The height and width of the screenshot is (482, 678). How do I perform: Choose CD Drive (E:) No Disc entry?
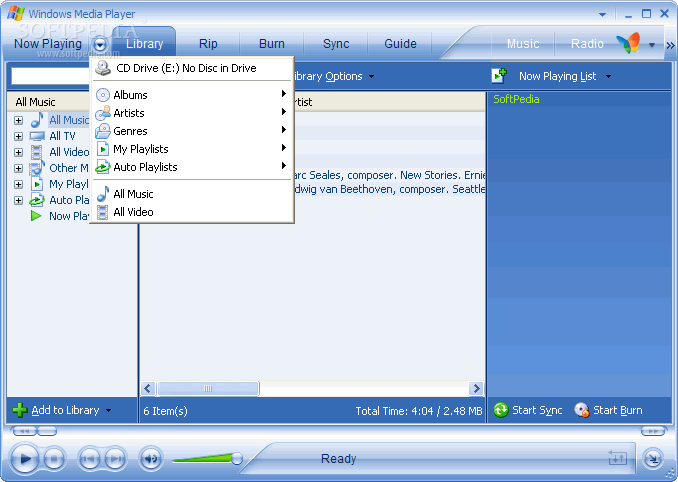(192, 68)
